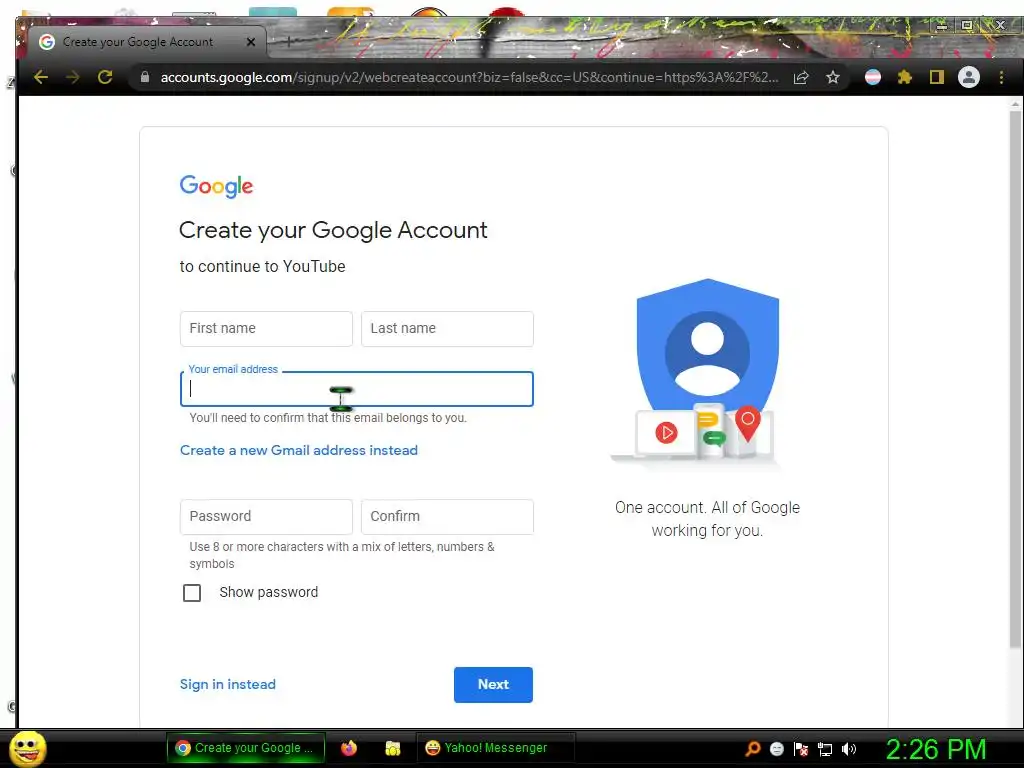
Task: Minimize the Chrome window
Action: tap(942, 25)
